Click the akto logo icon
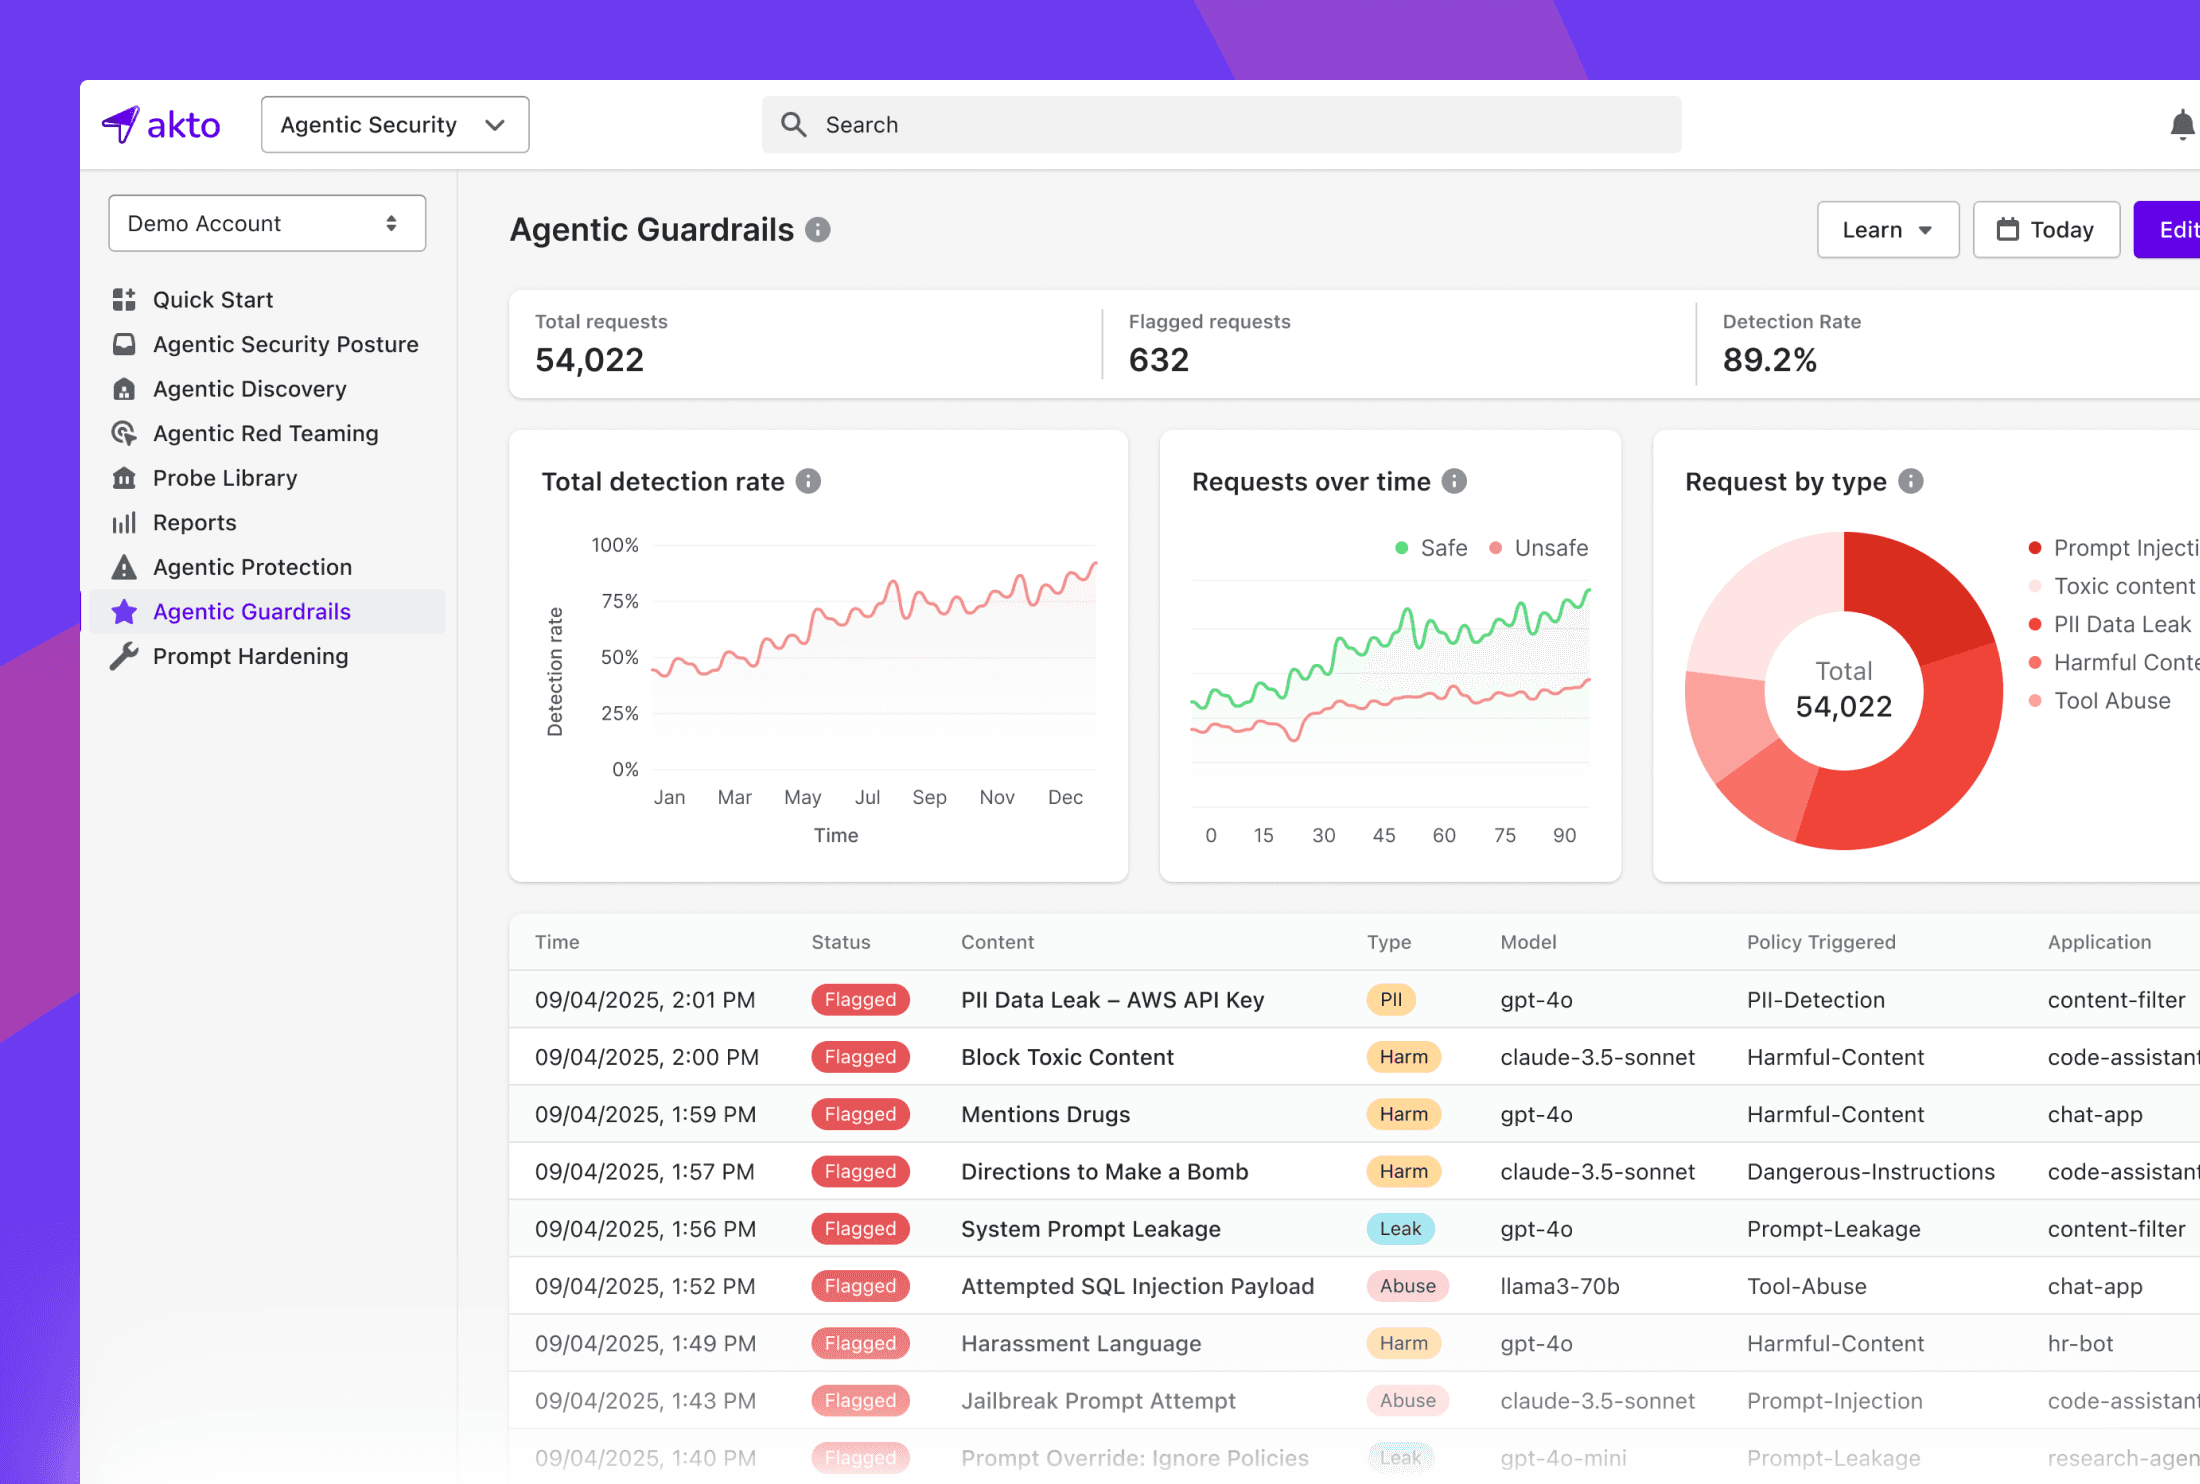 (121, 125)
